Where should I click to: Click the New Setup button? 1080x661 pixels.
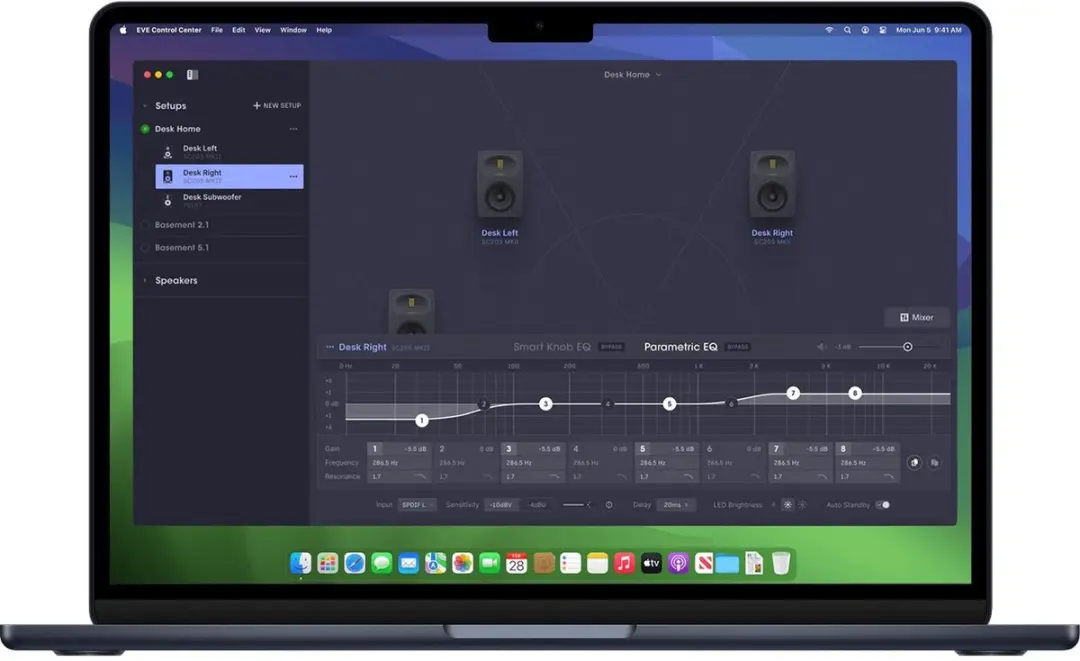tap(277, 105)
